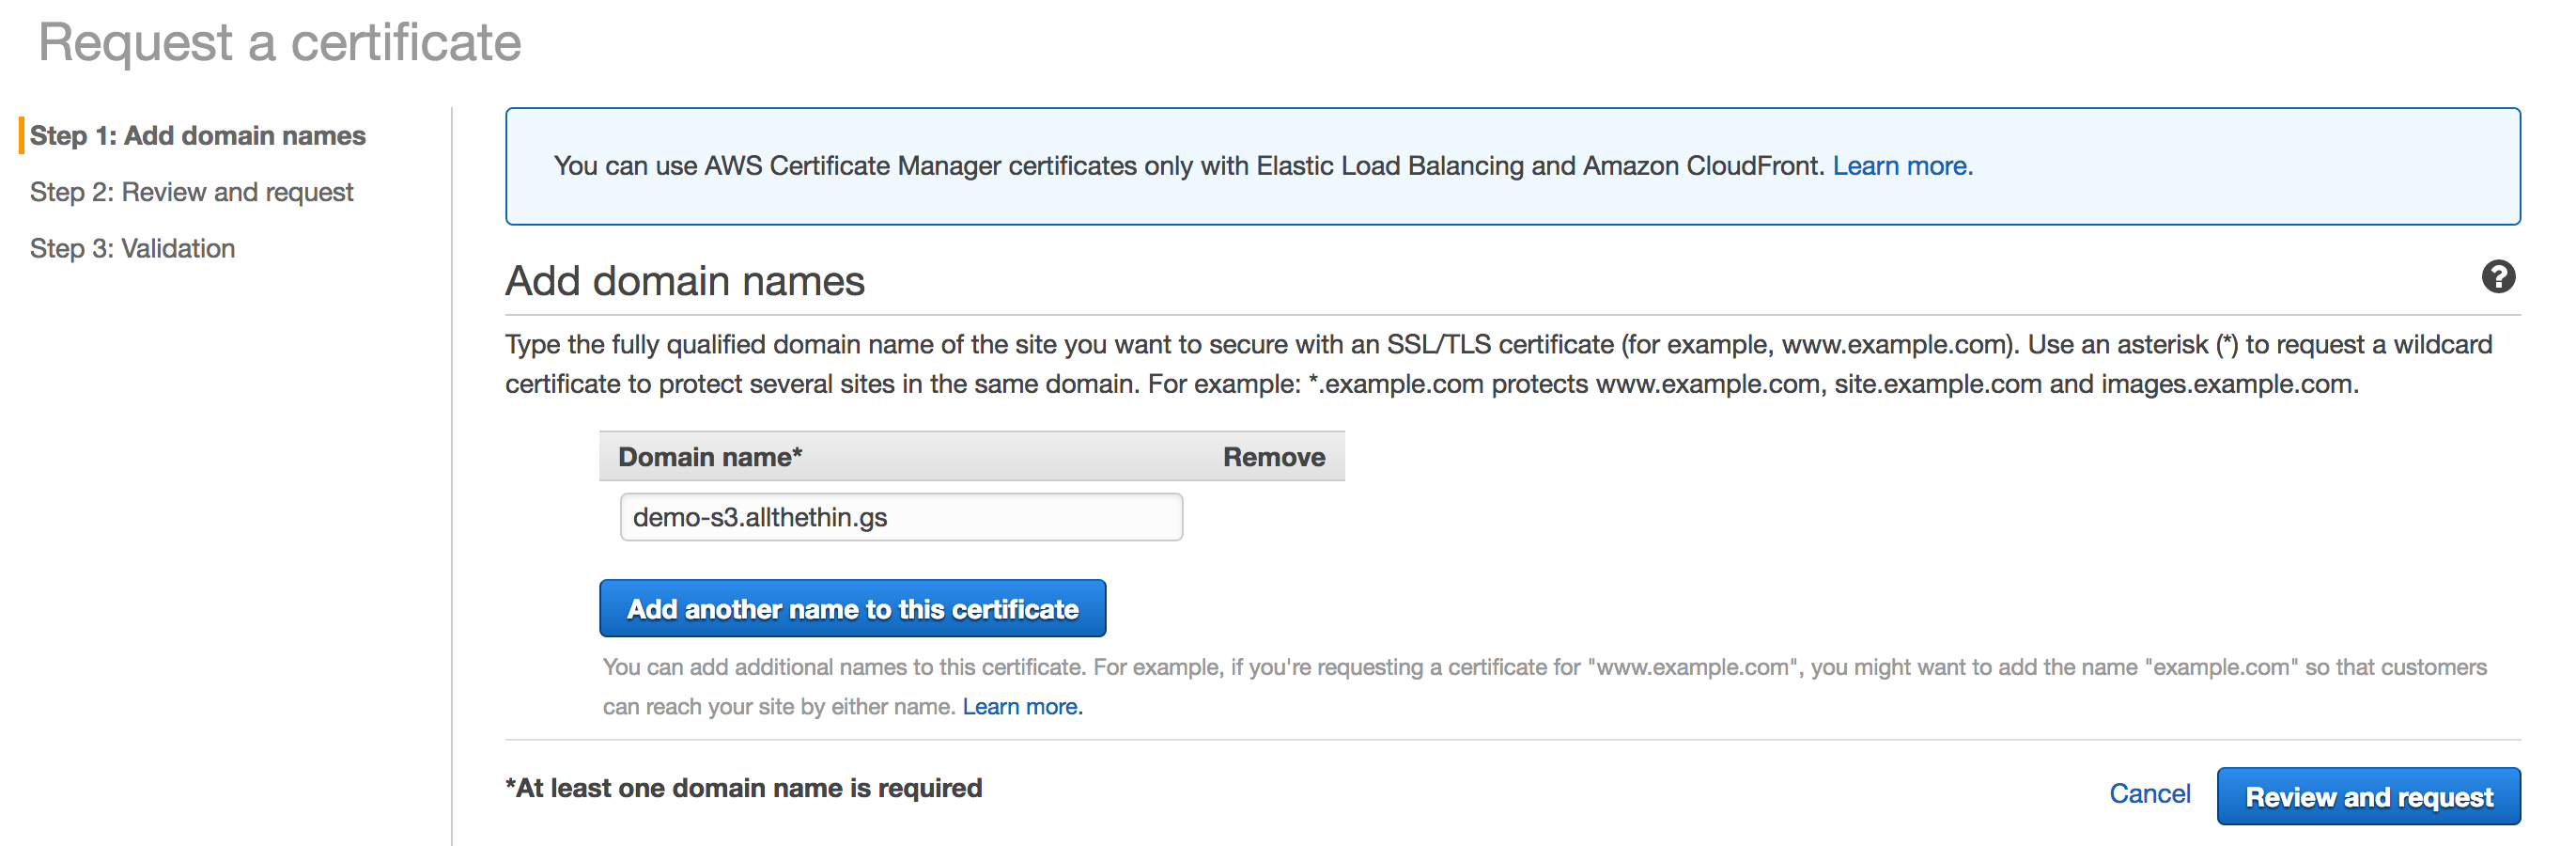Cancel the certificate request
The width and height of the screenshot is (2576, 846).
click(x=2149, y=793)
